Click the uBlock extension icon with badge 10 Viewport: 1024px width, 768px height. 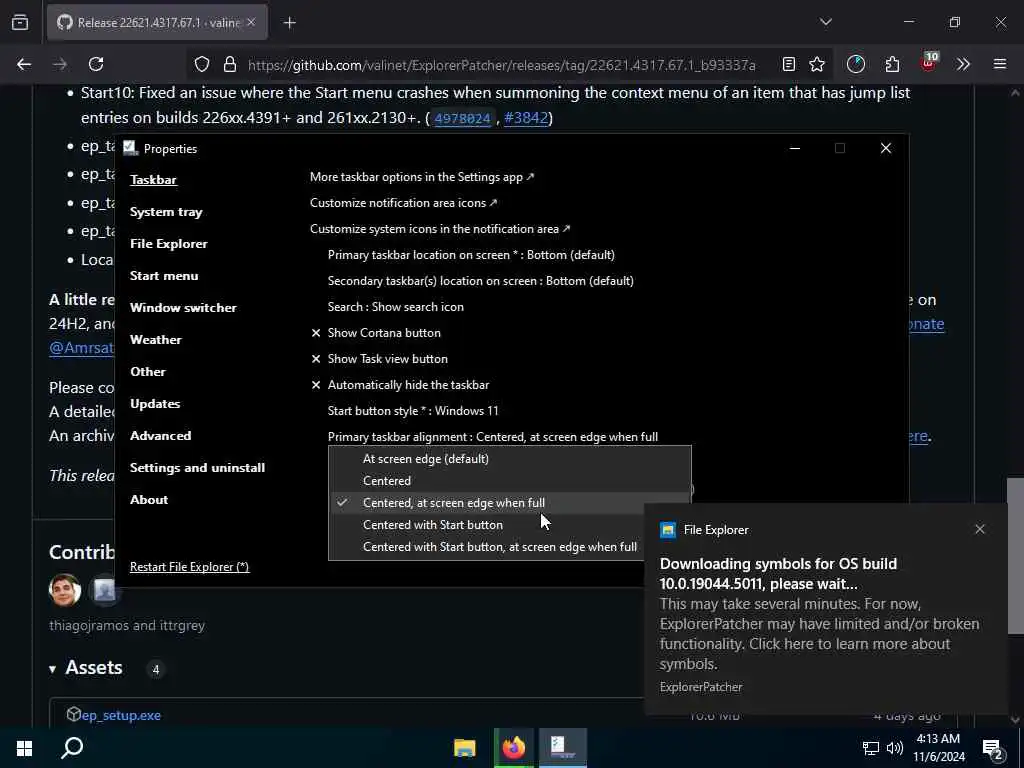(x=929, y=63)
